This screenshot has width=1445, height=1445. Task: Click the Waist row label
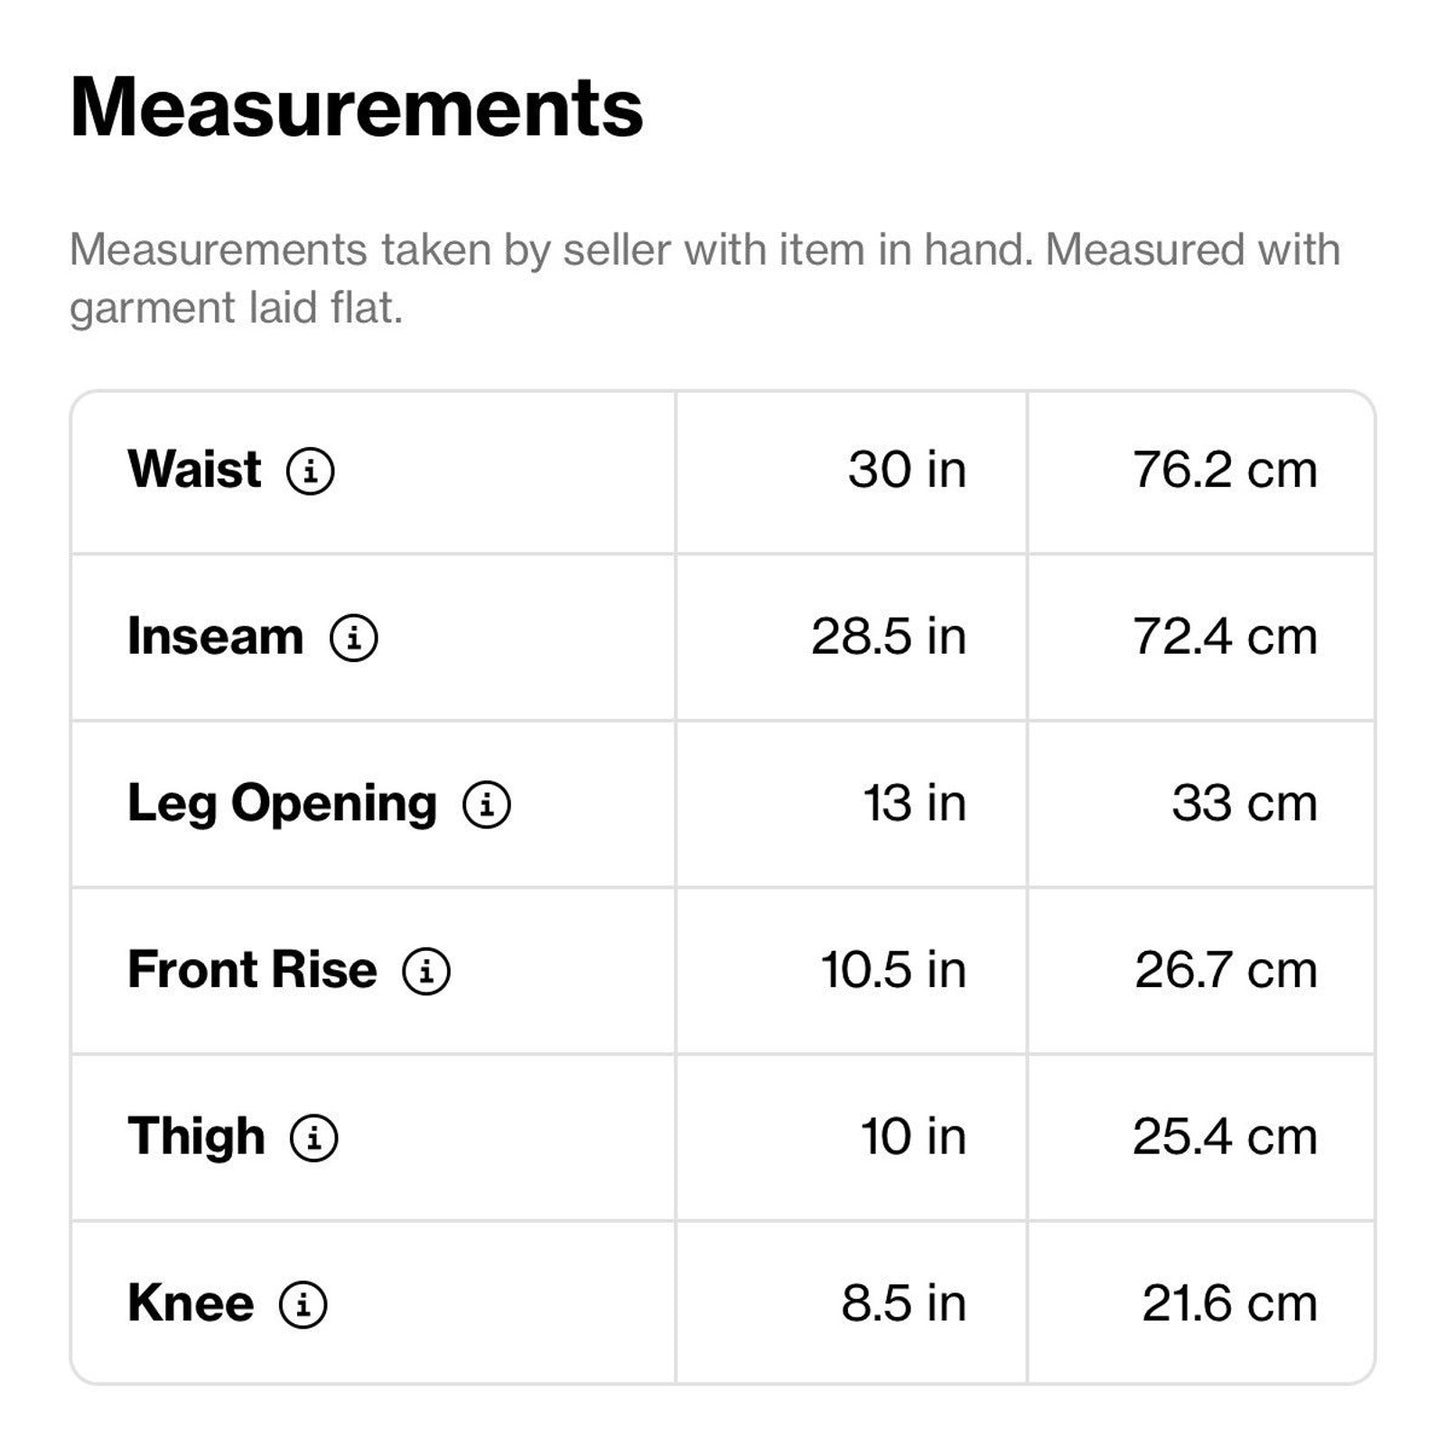click(x=194, y=469)
